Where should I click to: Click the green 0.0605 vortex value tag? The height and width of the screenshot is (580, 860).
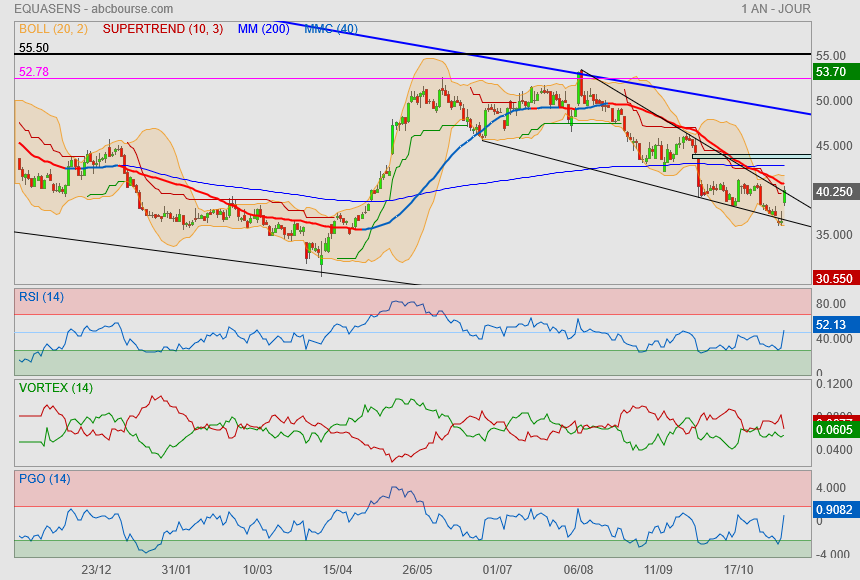pyautogui.click(x=834, y=429)
